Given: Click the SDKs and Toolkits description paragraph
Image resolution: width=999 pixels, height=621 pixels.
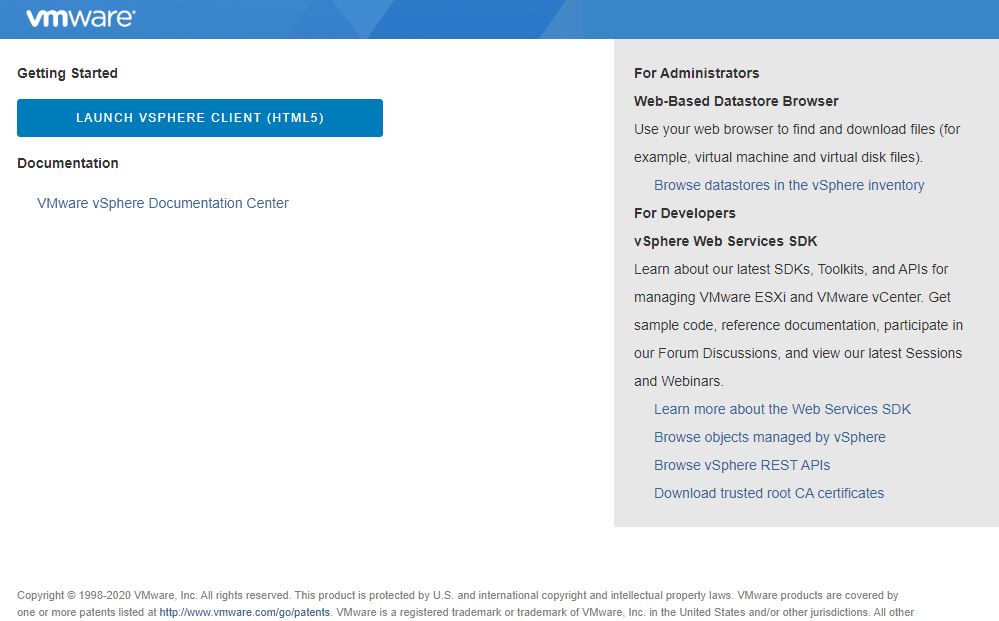Looking at the screenshot, I should [x=798, y=325].
